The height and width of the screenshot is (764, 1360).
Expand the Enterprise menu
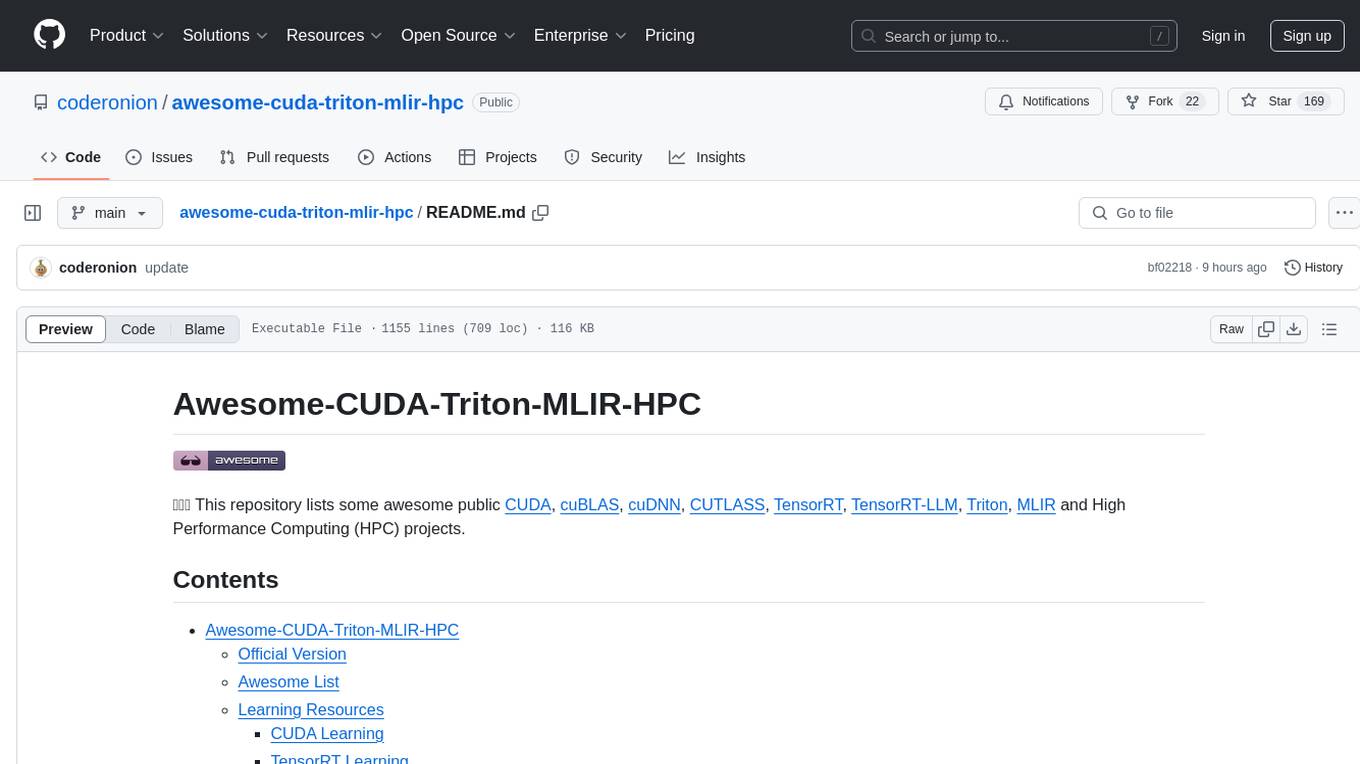[x=580, y=35]
